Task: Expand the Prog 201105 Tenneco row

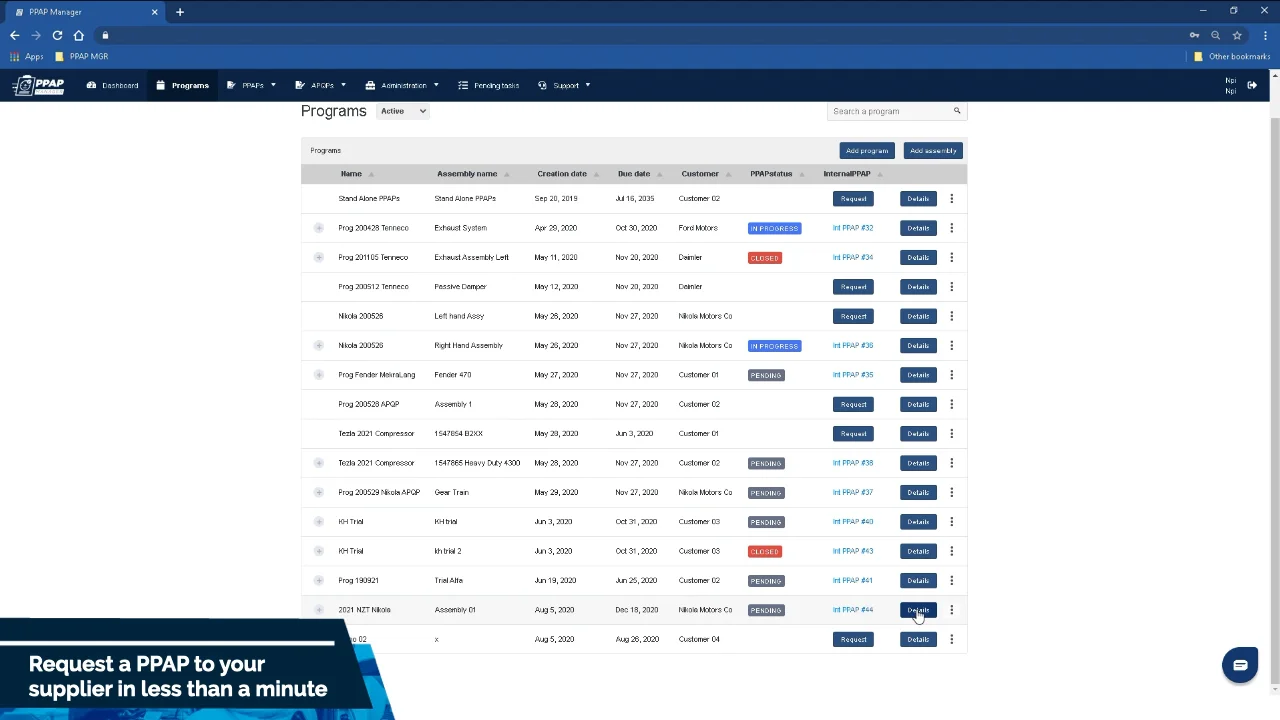Action: pos(319,257)
